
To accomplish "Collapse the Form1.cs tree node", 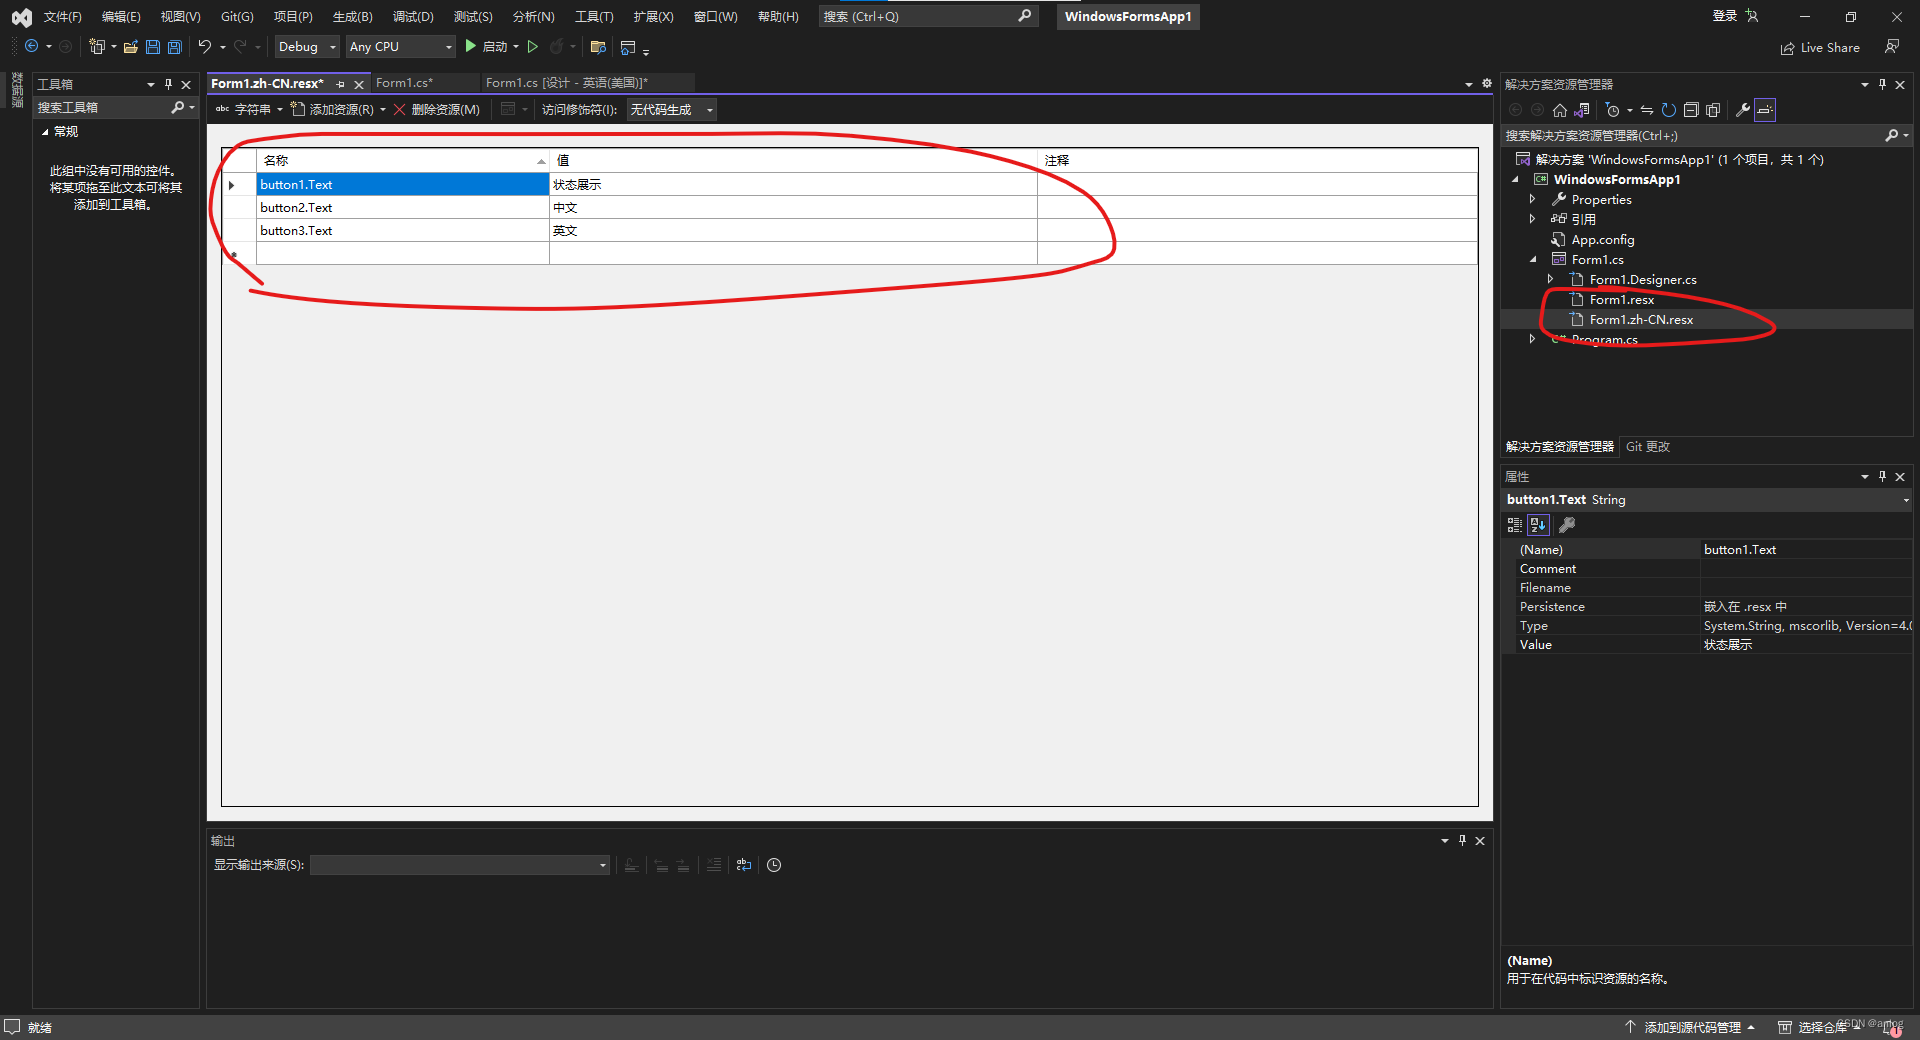I will coord(1533,259).
